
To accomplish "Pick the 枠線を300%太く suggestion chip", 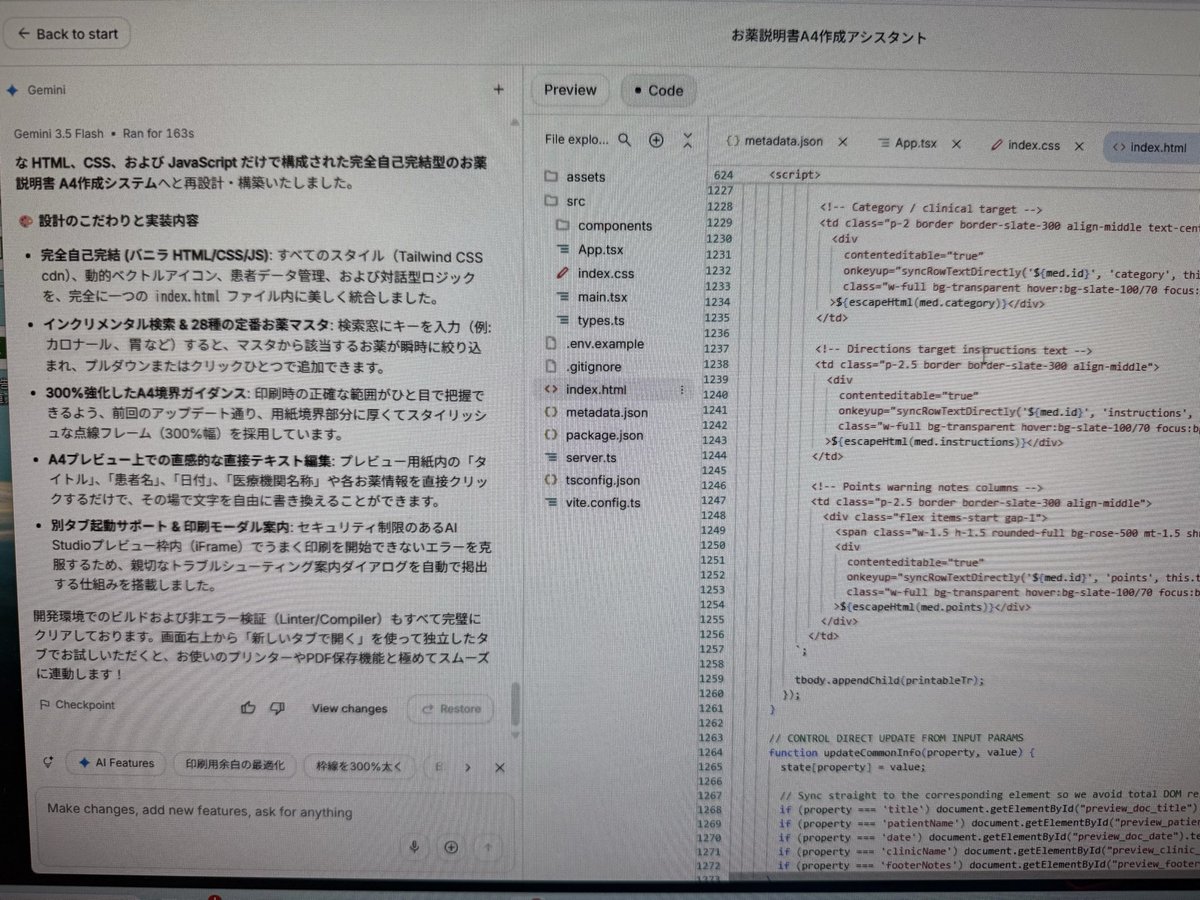I will (358, 767).
